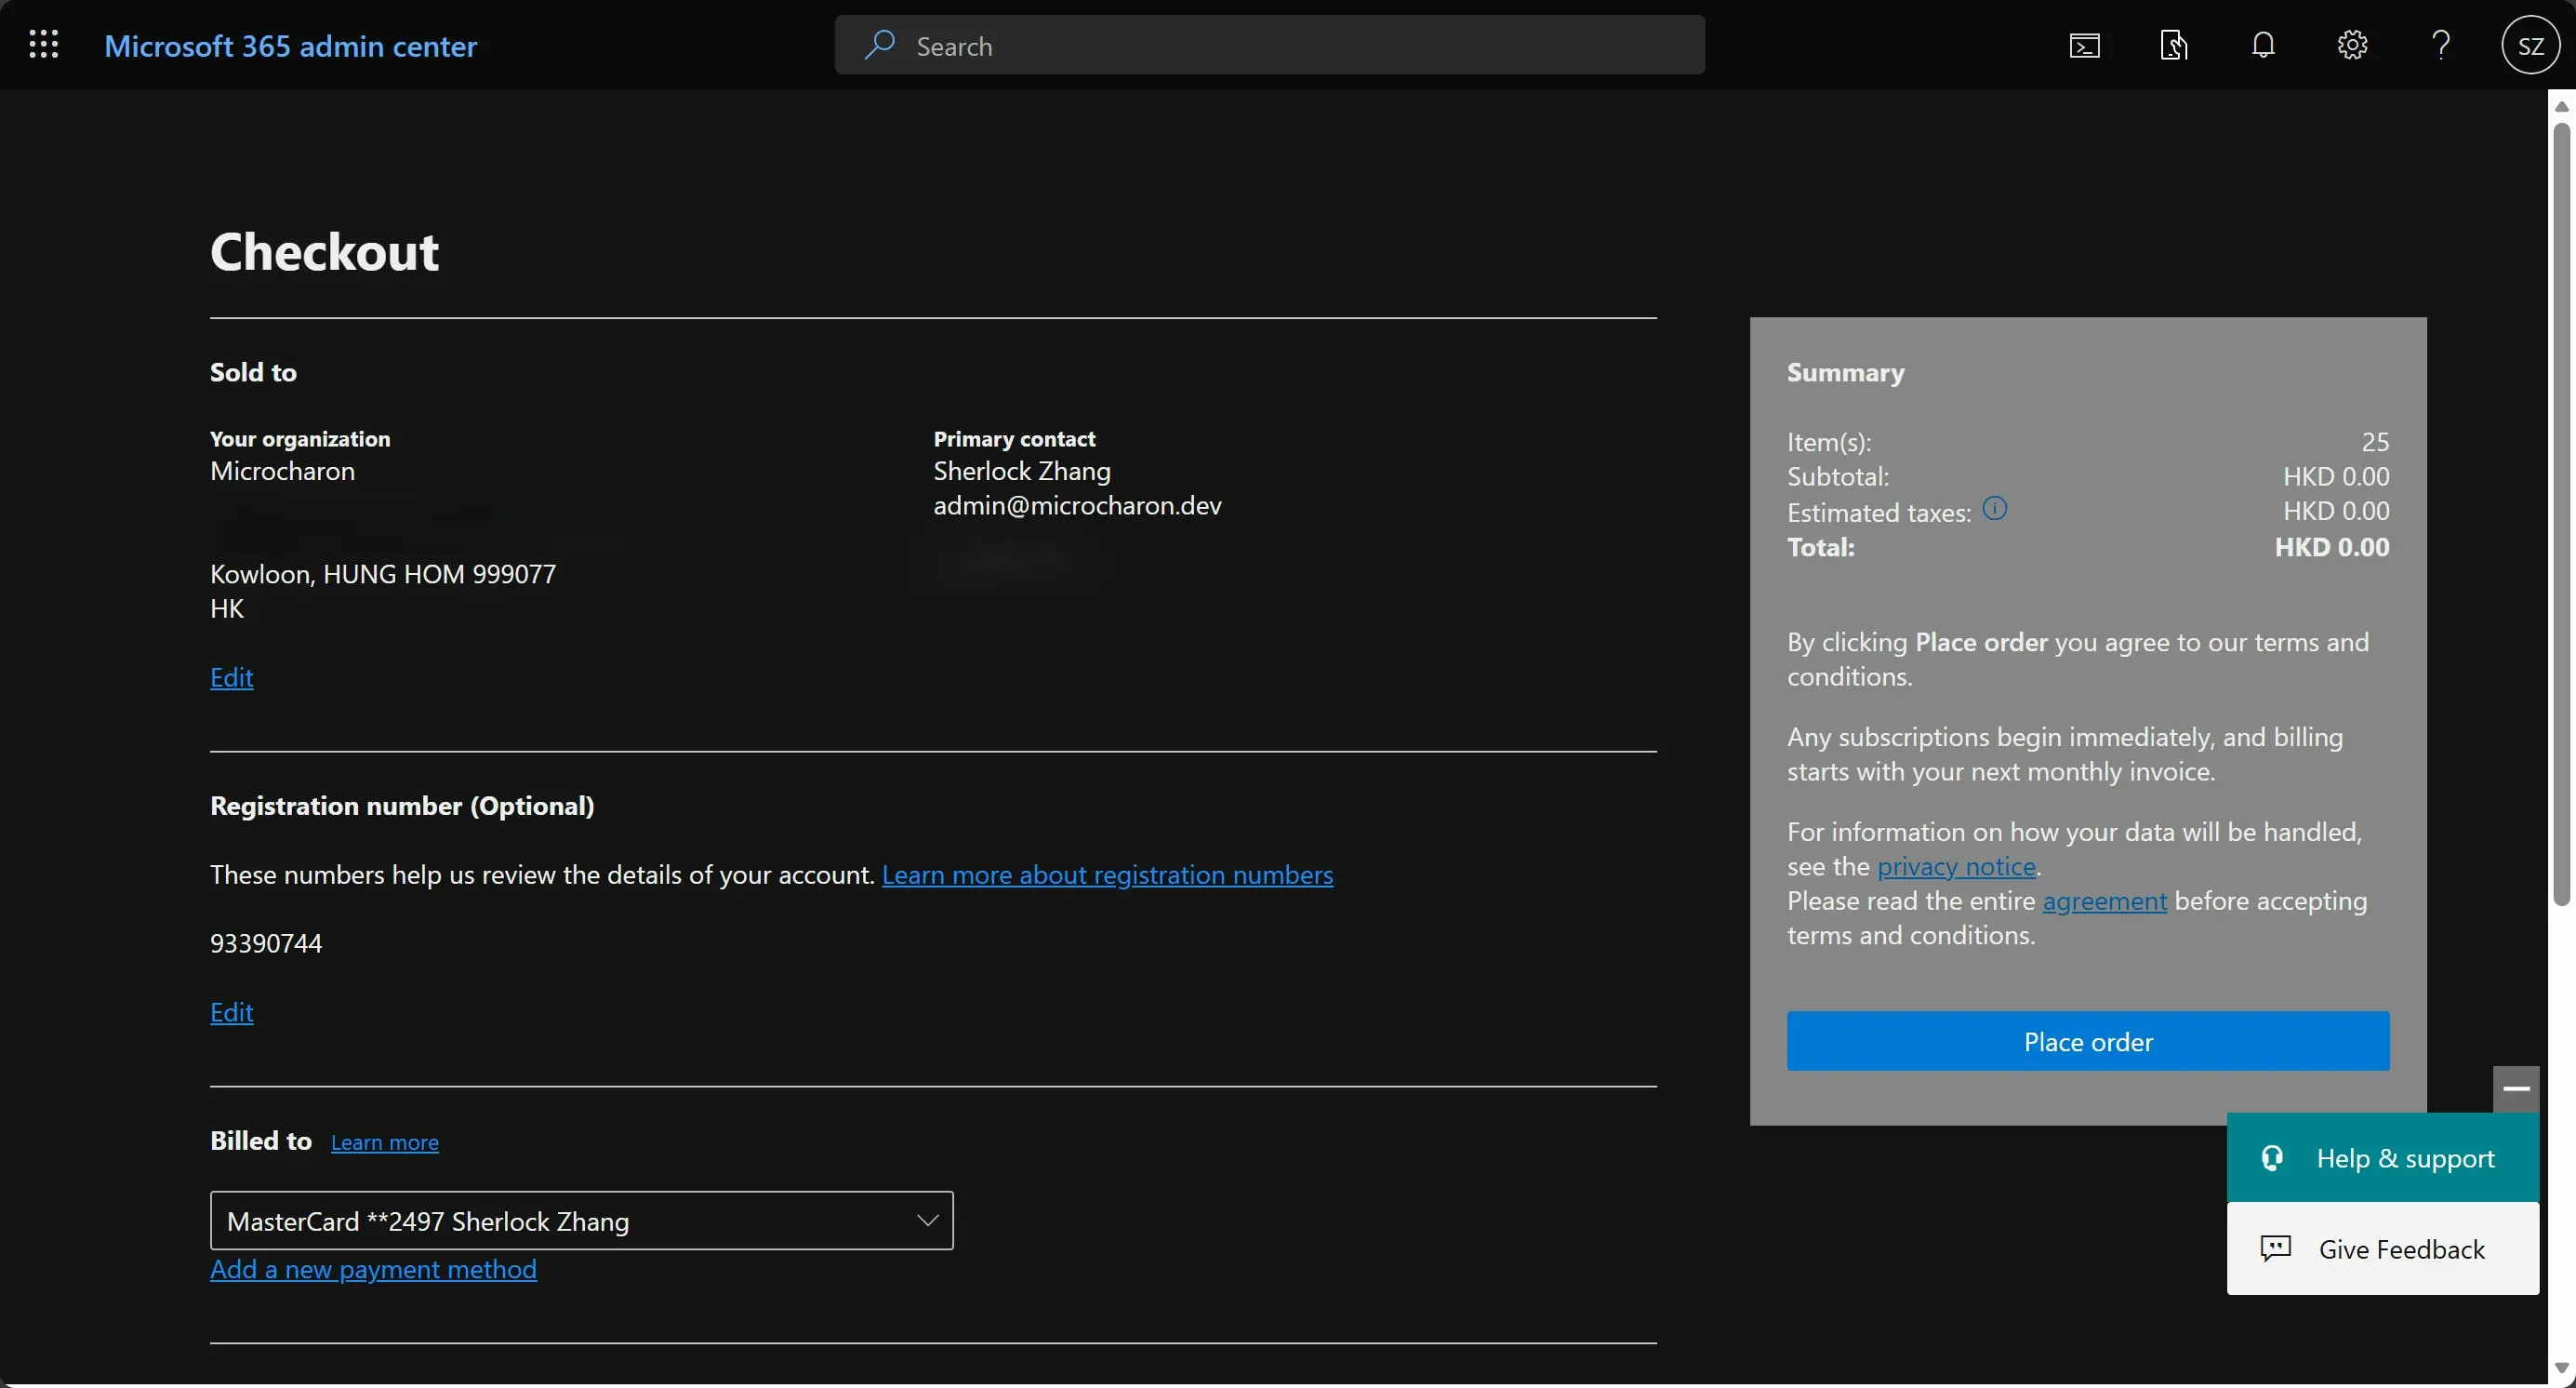Click the Give Feedback button
Viewport: 2576px width, 1388px height.
point(2382,1249)
